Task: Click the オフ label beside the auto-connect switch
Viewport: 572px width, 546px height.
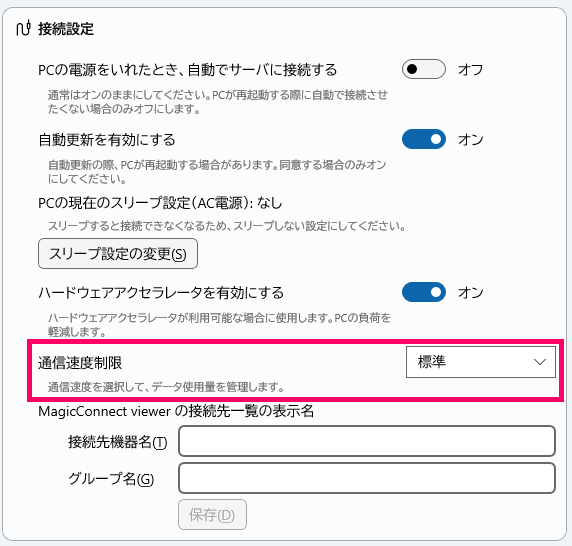Action: point(471,69)
